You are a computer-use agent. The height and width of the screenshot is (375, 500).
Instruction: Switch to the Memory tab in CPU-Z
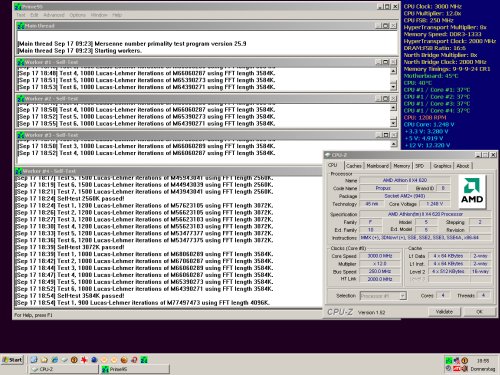point(401,166)
